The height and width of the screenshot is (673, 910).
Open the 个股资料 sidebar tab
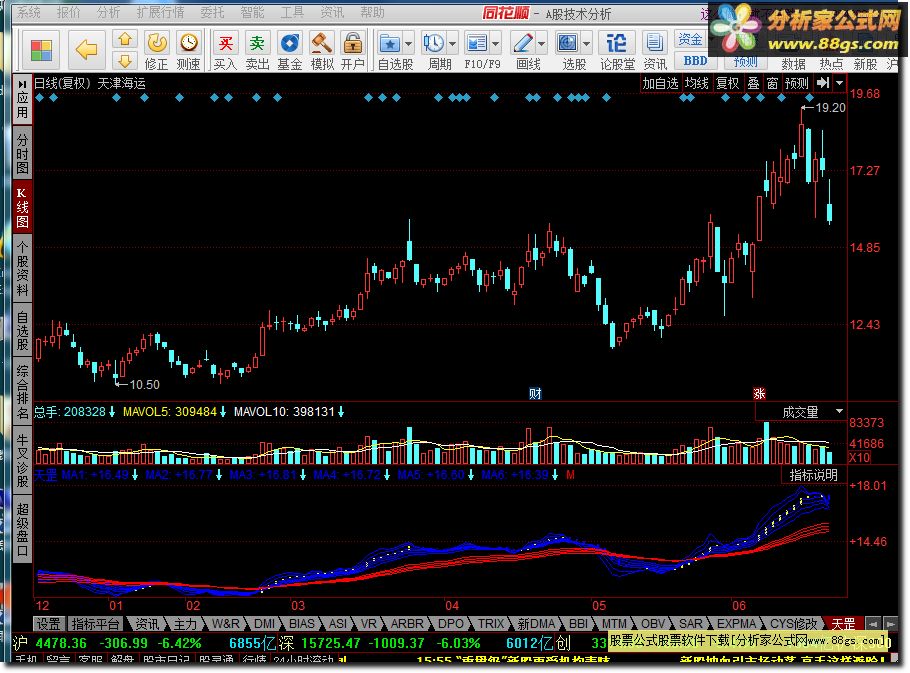coord(22,269)
